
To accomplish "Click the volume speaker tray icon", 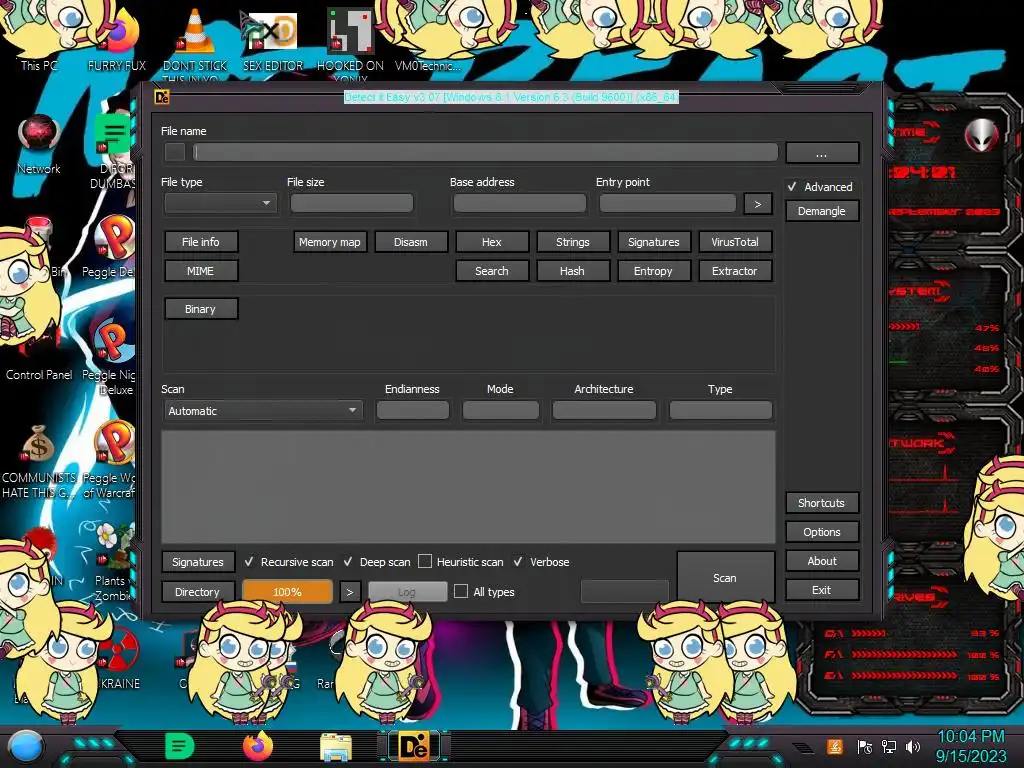I will (913, 746).
